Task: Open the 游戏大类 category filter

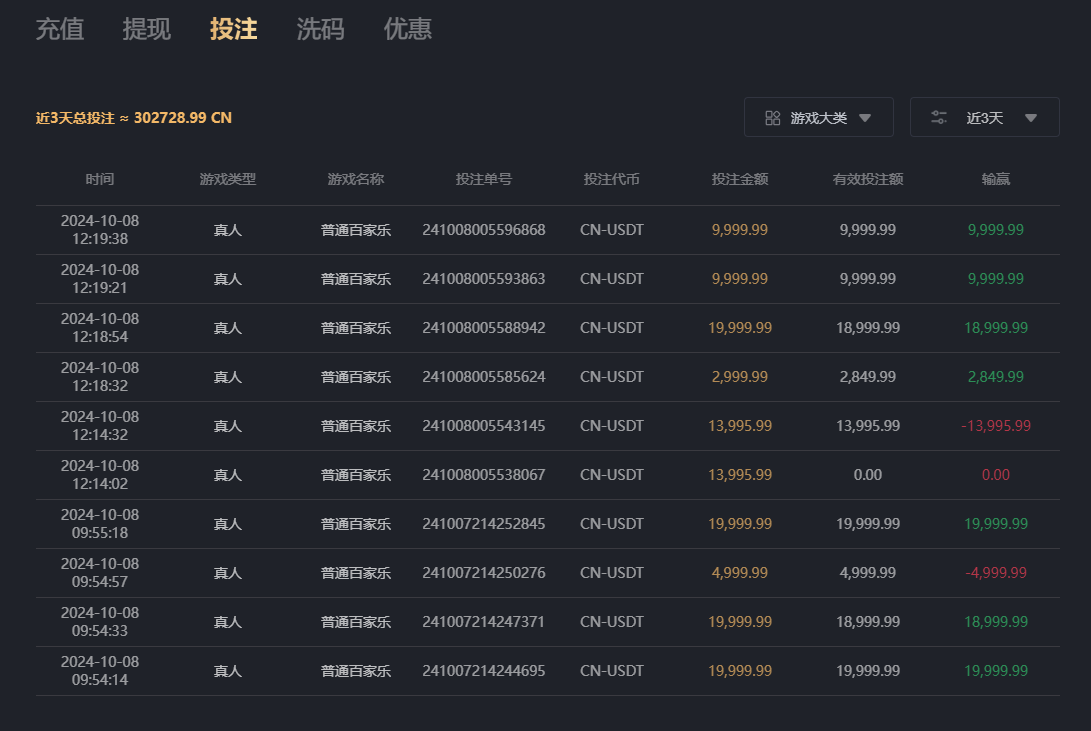Action: (818, 118)
